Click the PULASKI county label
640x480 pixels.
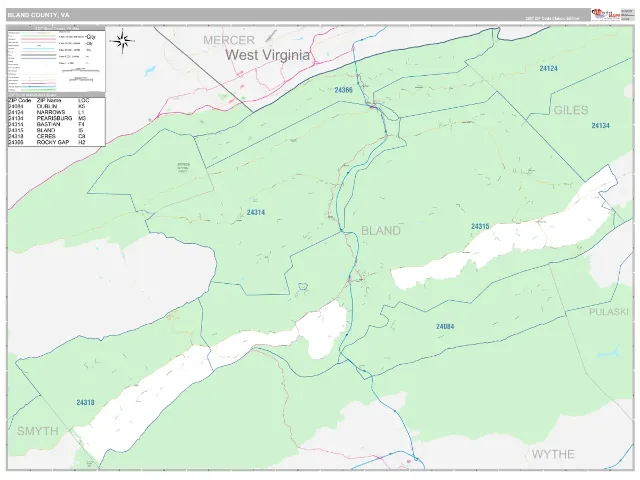609,312
